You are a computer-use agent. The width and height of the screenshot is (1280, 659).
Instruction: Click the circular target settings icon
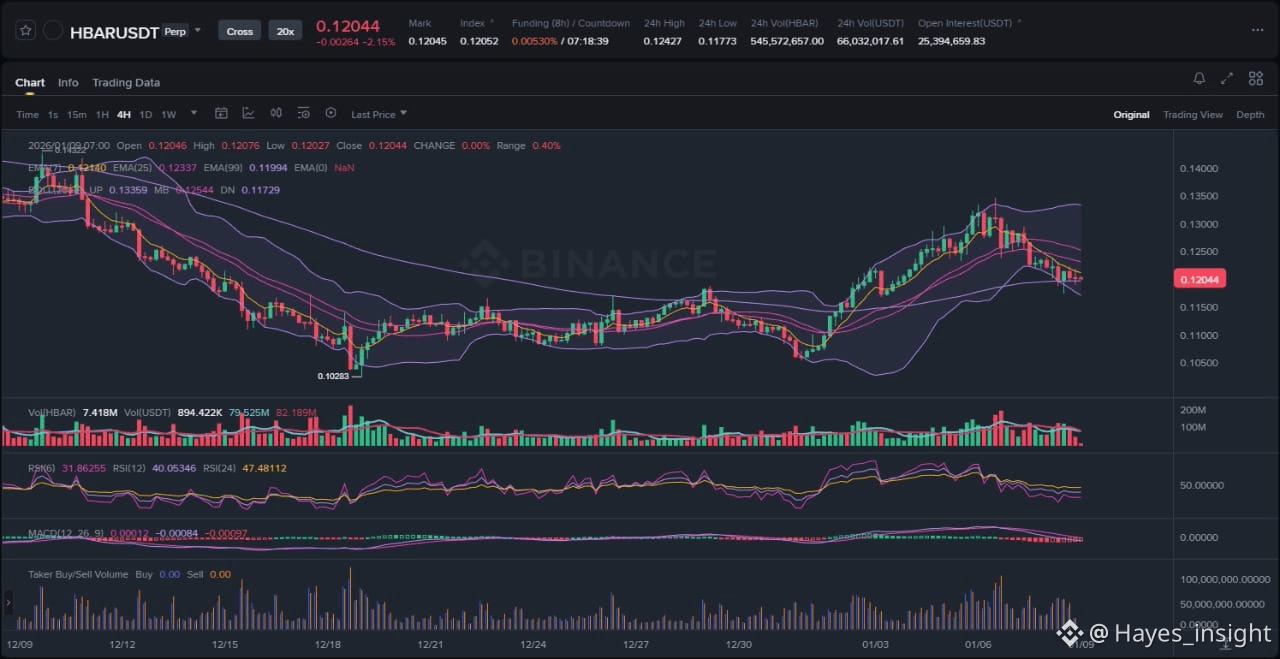click(331, 113)
